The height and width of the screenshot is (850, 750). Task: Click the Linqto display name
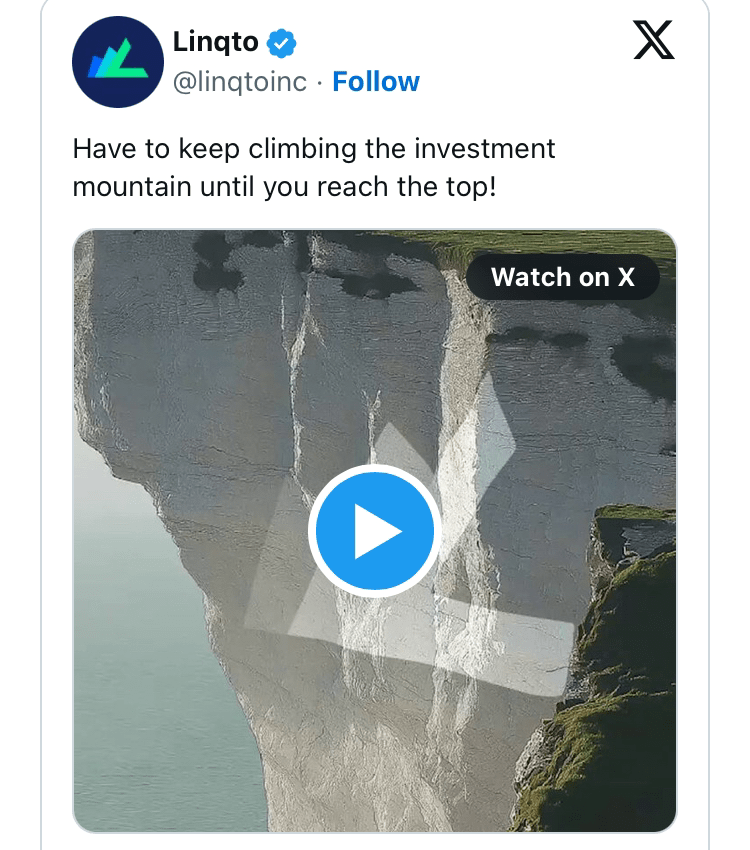pos(215,42)
